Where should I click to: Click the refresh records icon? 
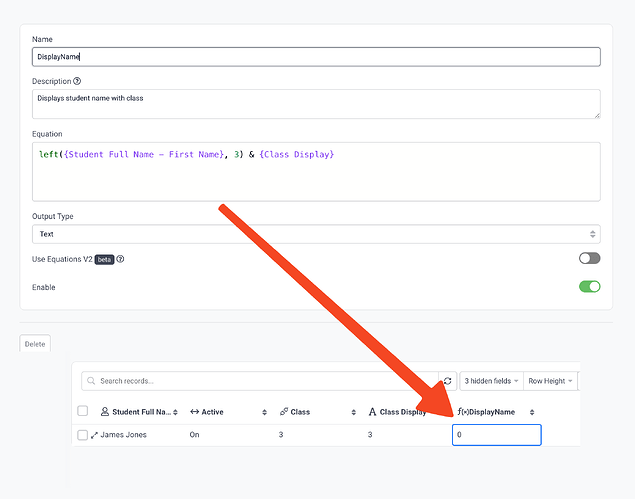(x=448, y=381)
